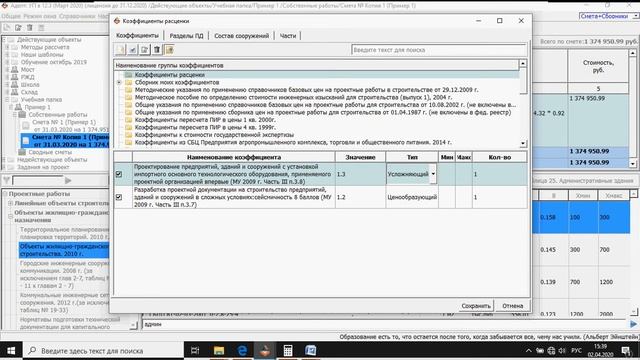Select Смета № 1 (Пример 1) in the tree
640x360 pixels.
tap(64, 122)
